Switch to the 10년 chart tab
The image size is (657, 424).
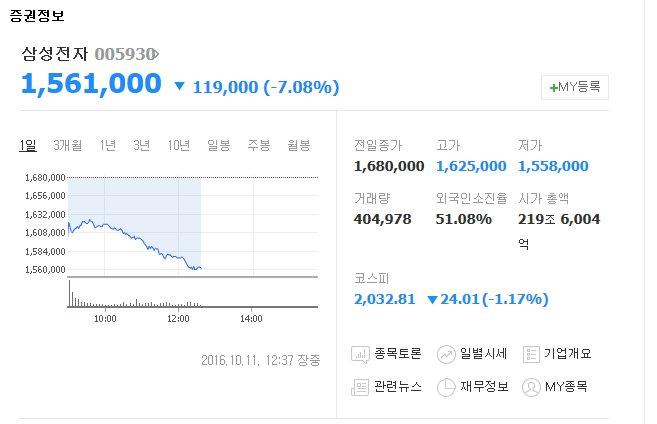(179, 146)
